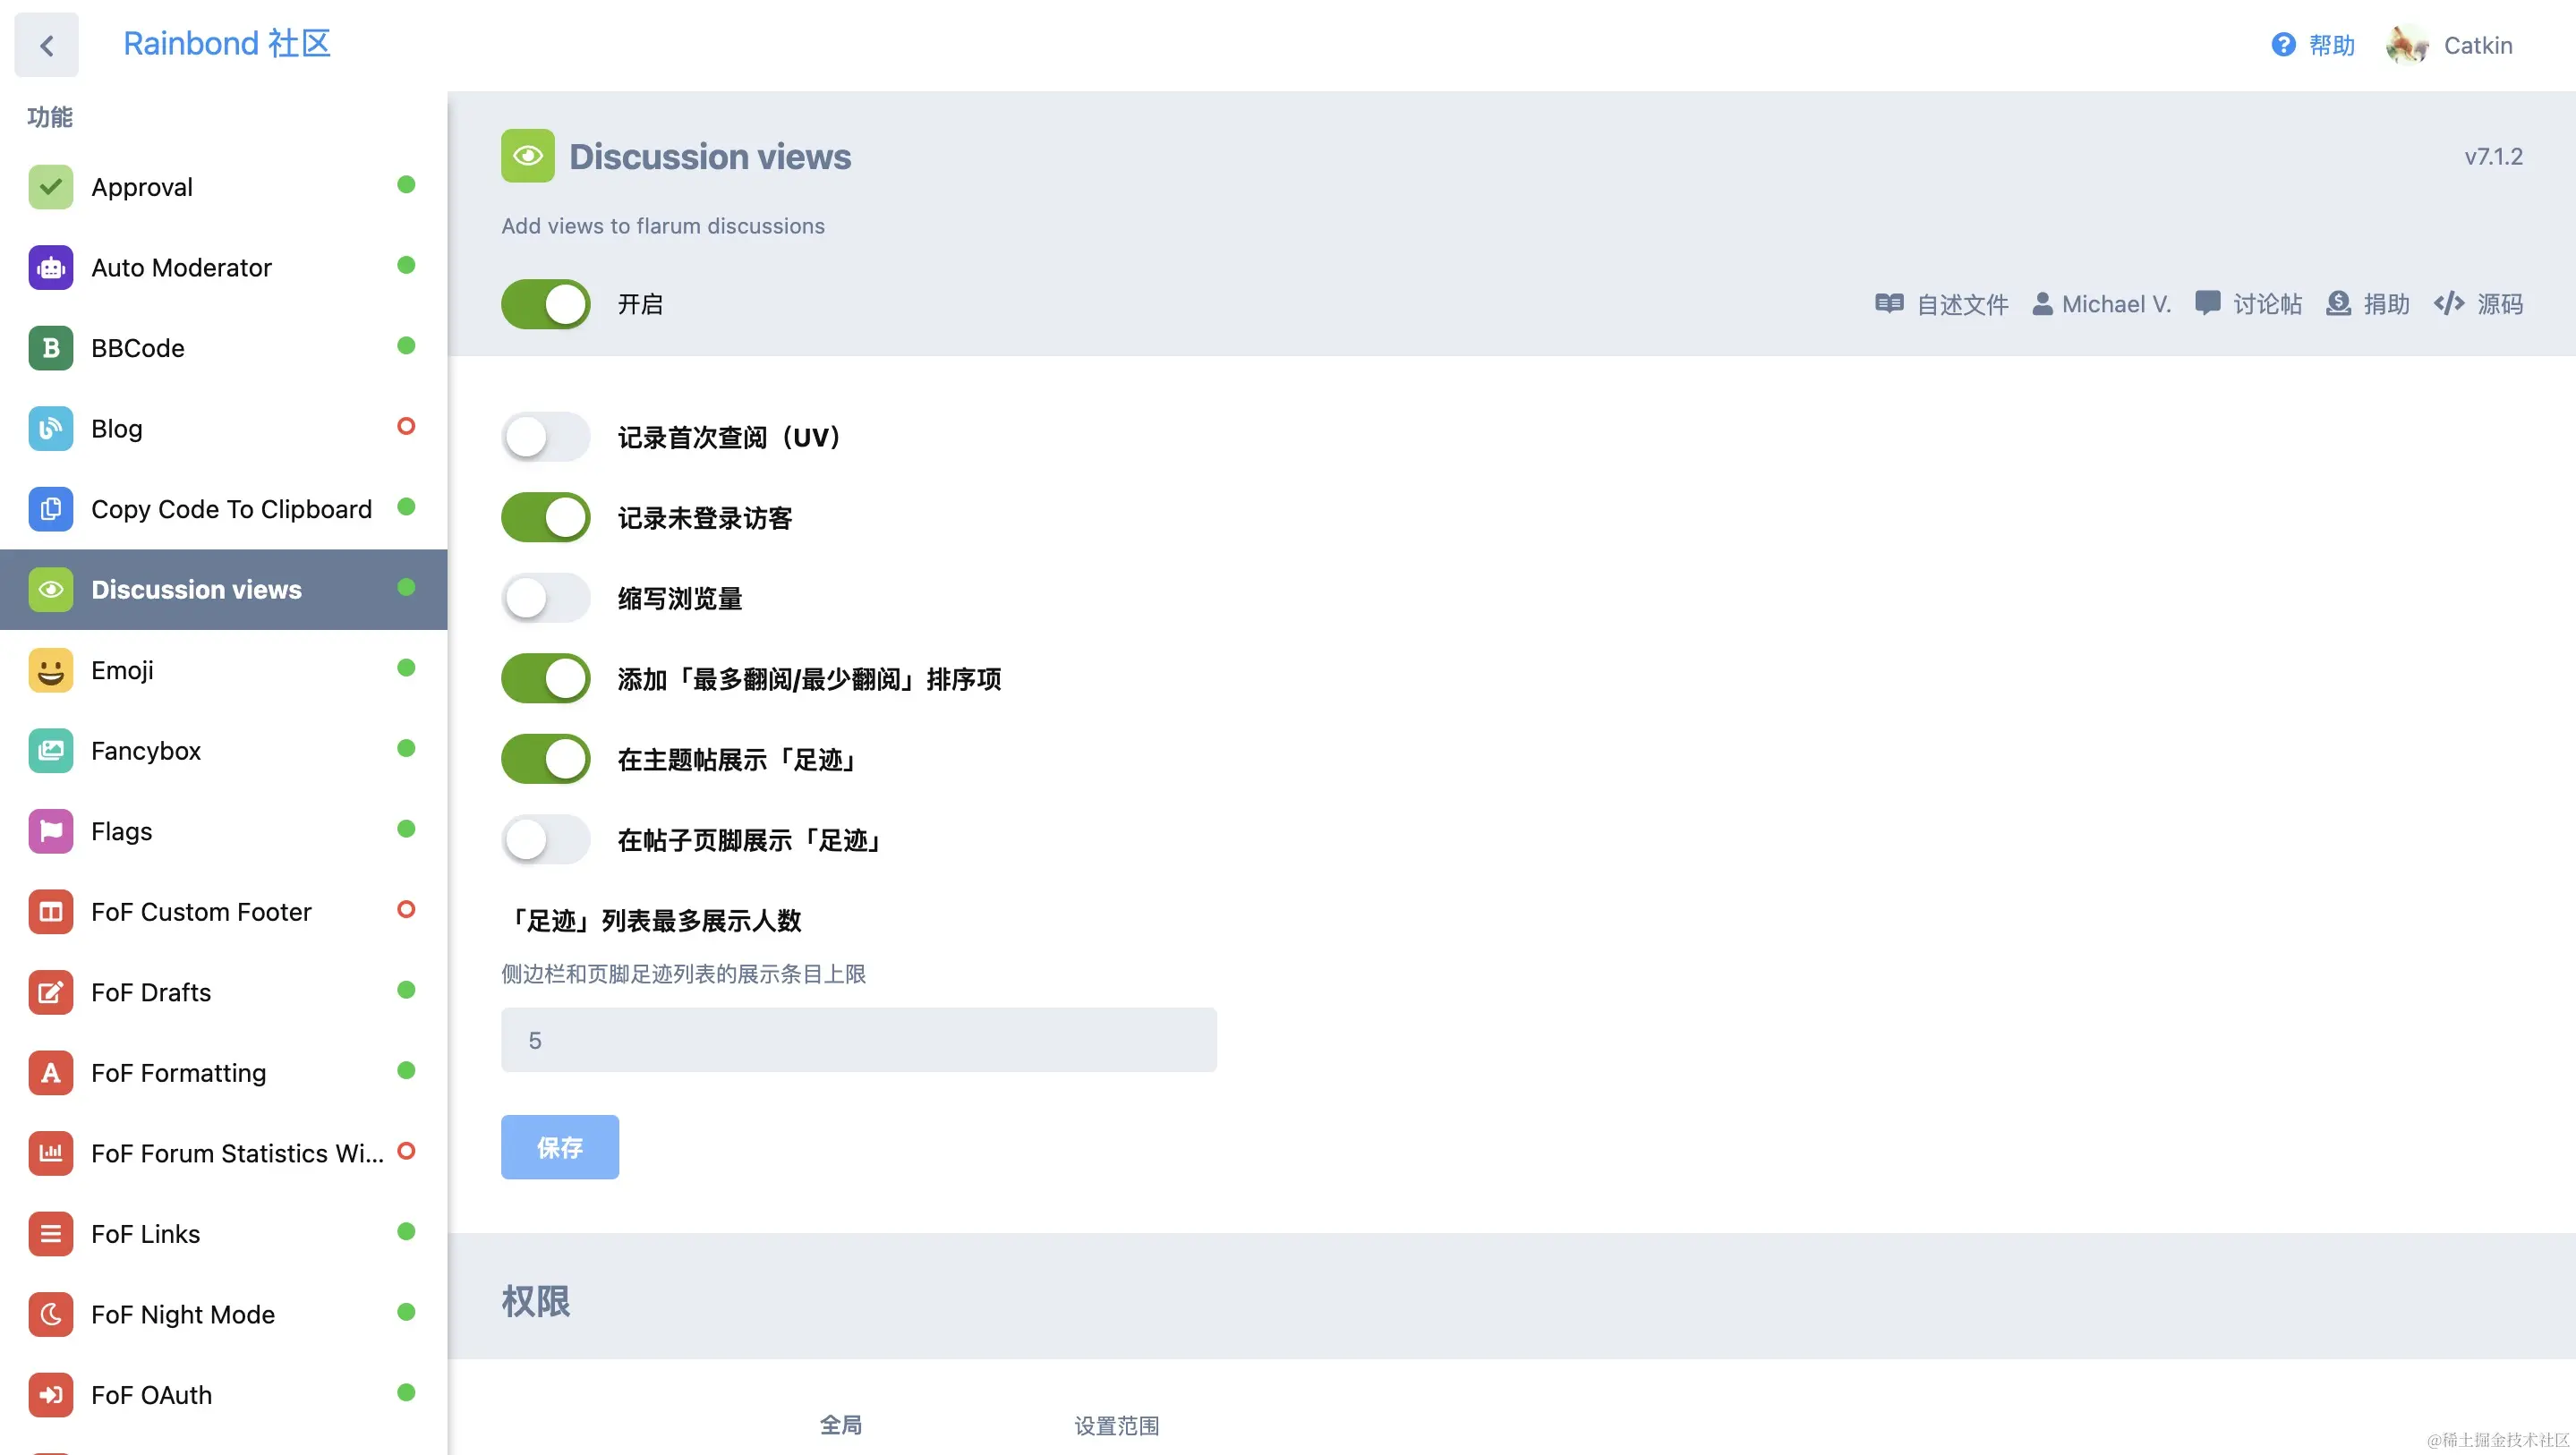
Task: Enable 缩写浏览量 switch
Action: pos(546,598)
